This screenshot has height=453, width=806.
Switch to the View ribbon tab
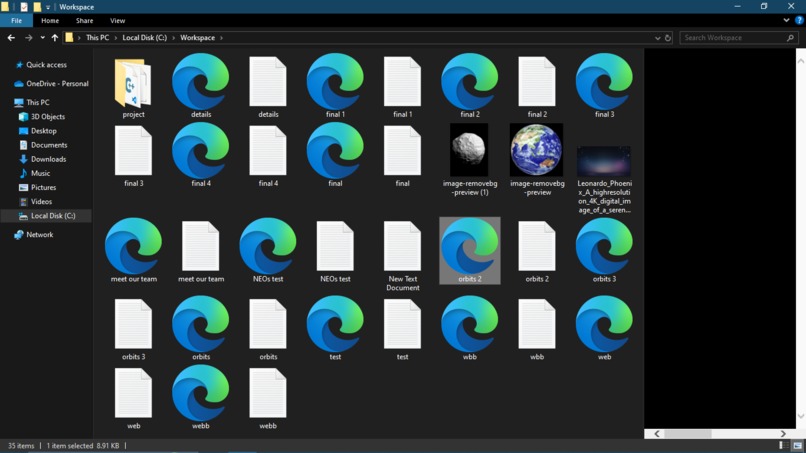117,21
